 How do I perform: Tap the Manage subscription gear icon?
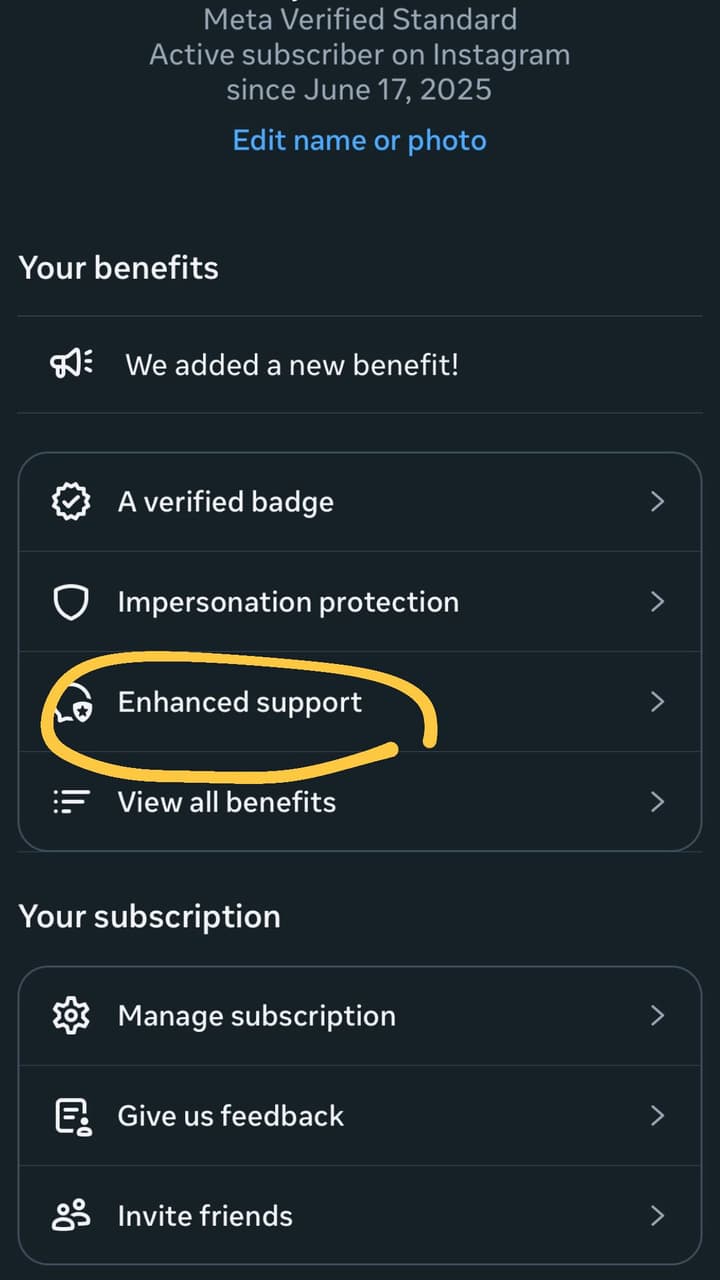(x=71, y=1016)
